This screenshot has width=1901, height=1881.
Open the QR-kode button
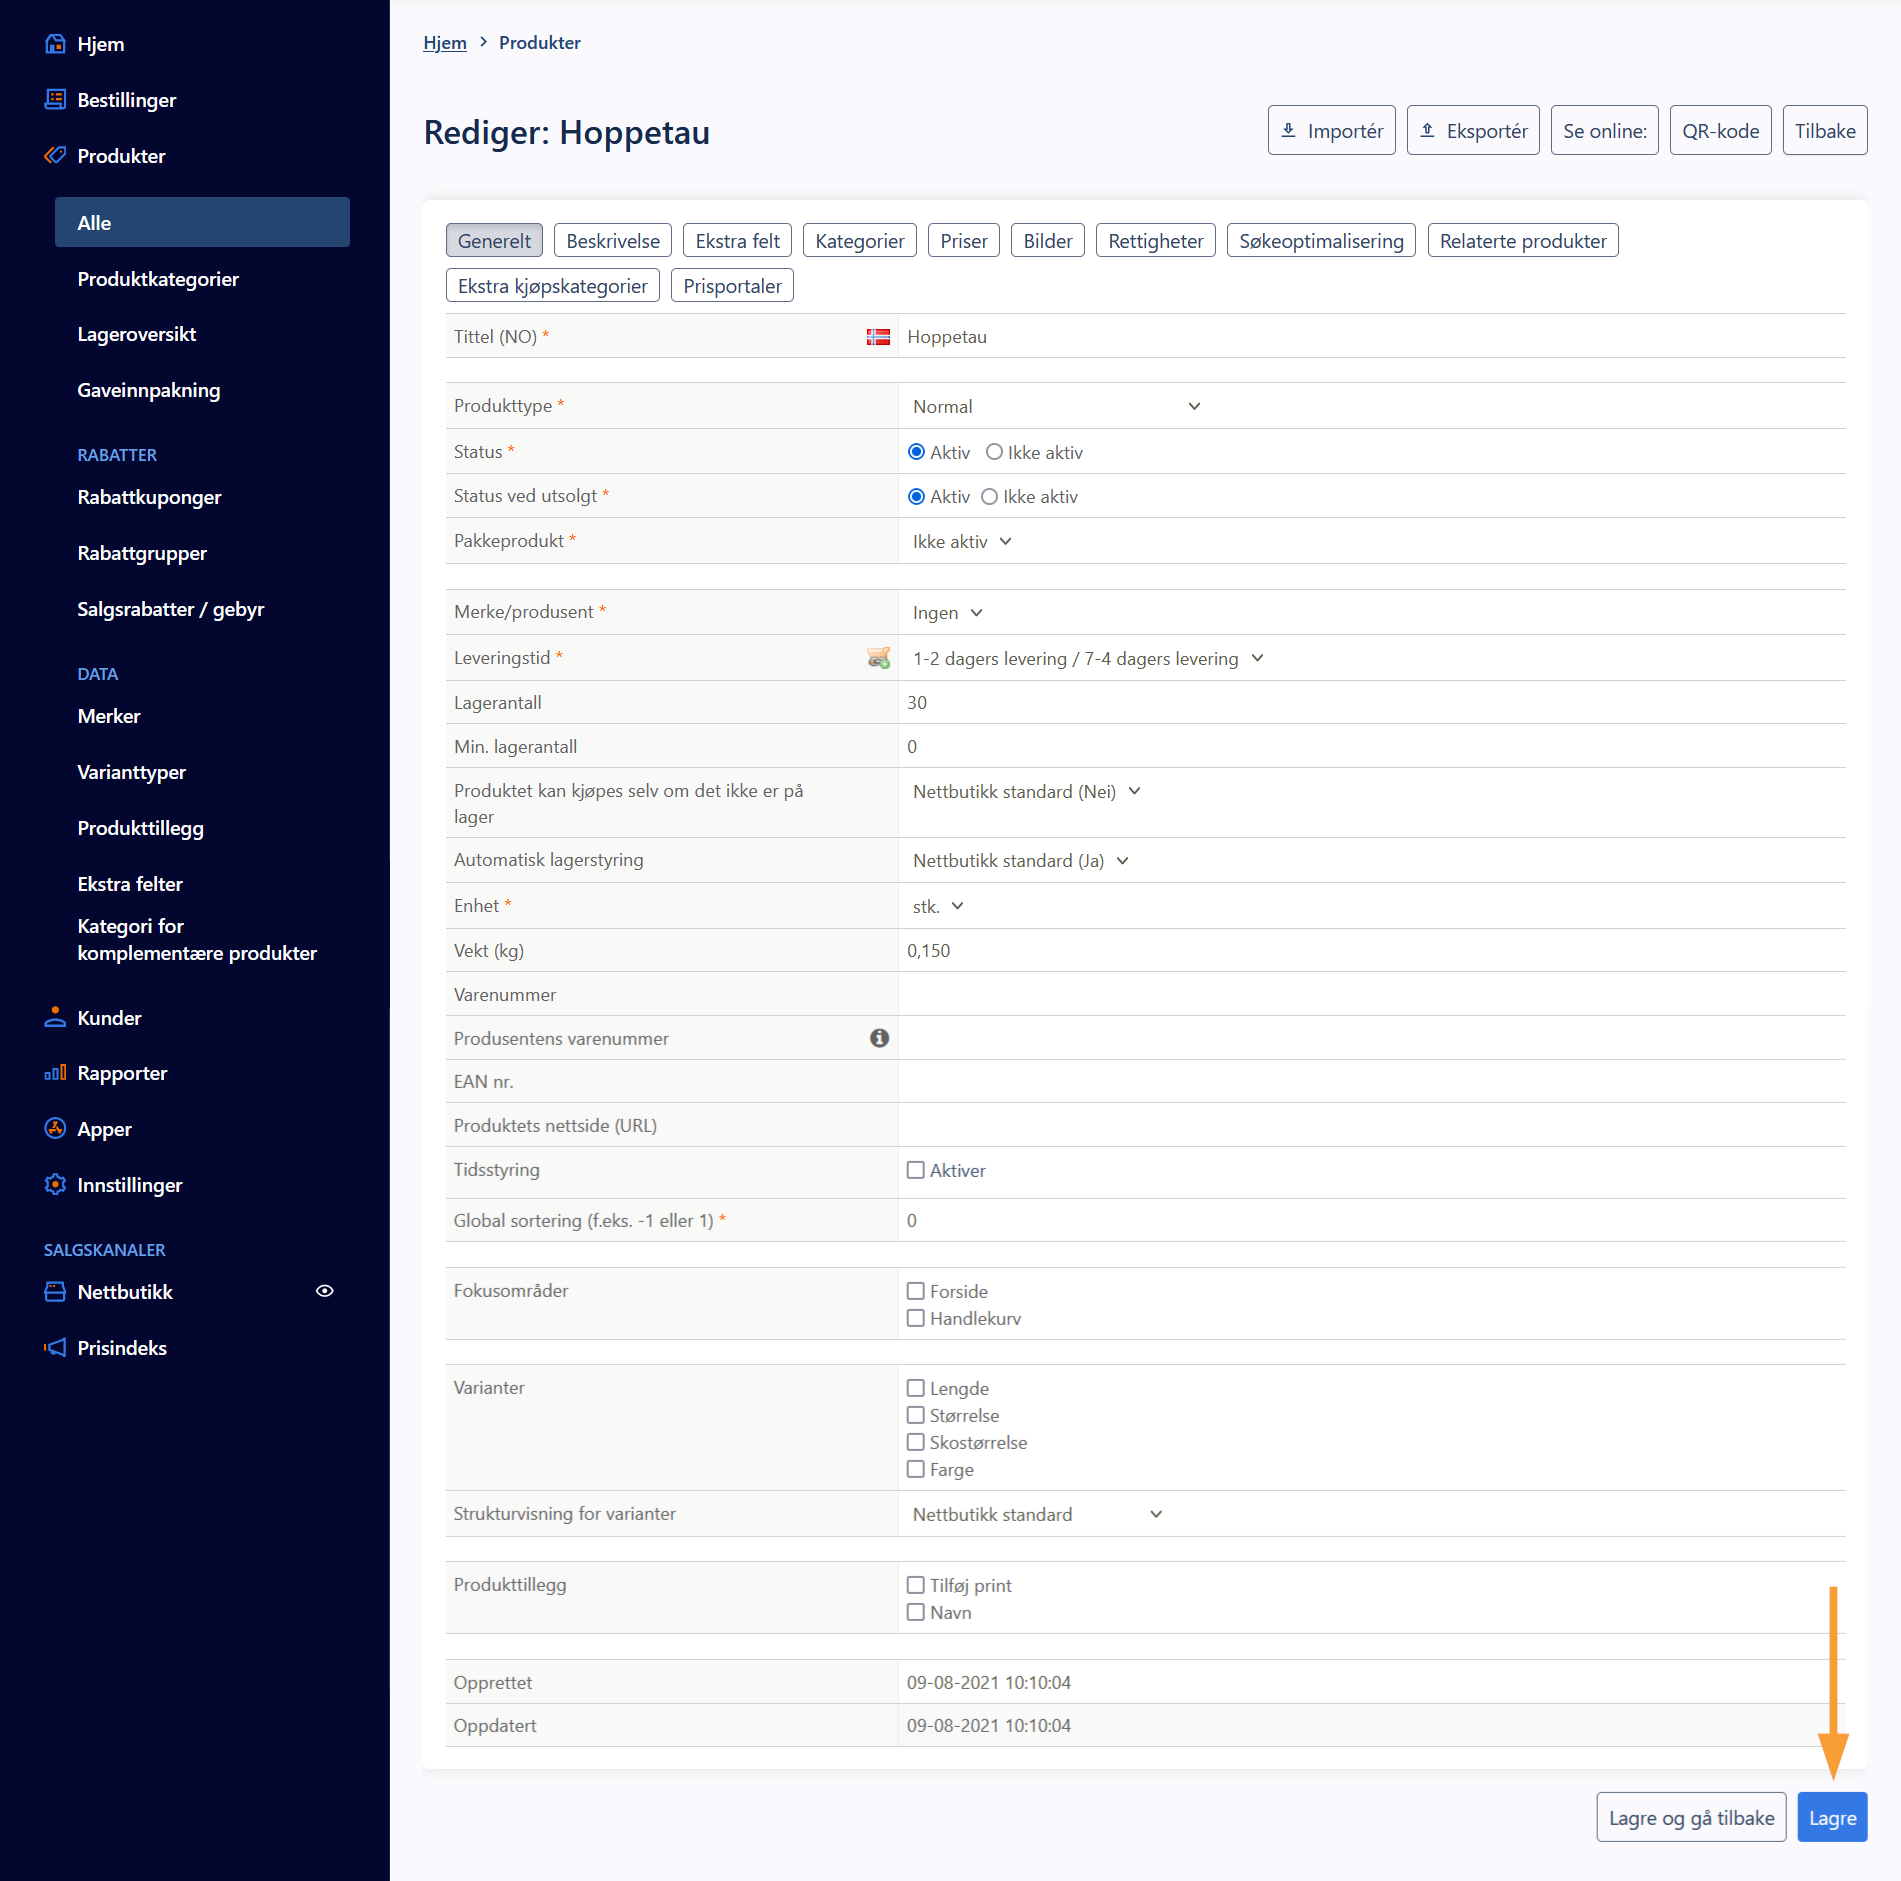tap(1720, 130)
